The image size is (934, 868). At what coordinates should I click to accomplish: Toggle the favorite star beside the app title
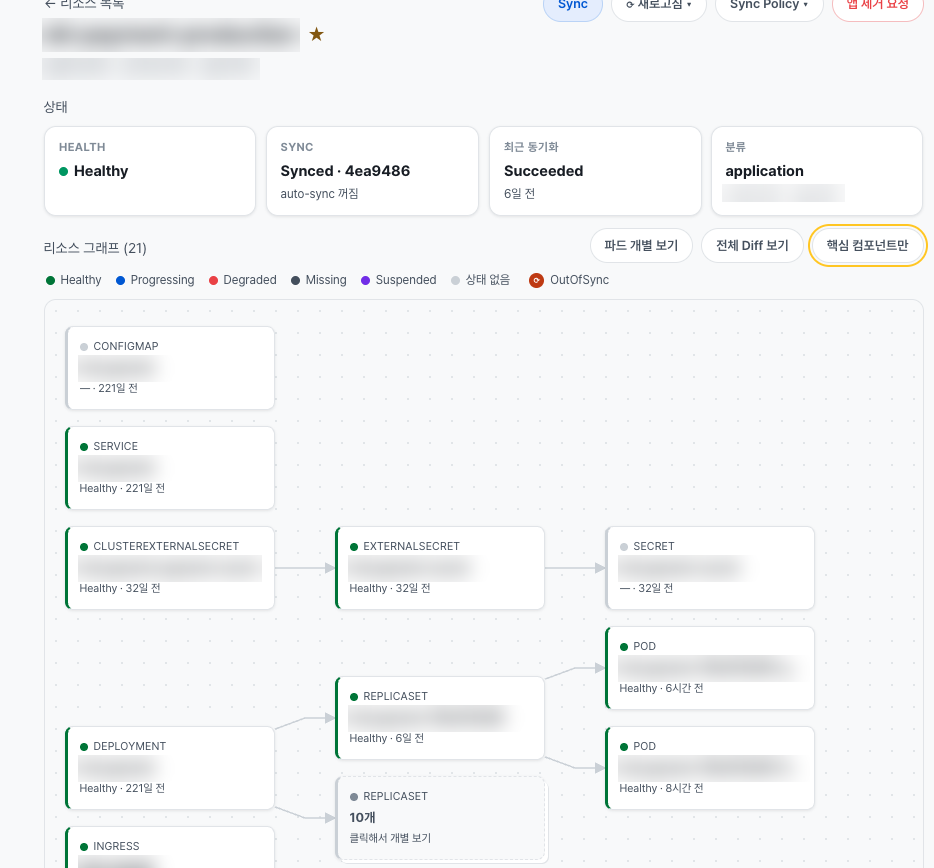tap(316, 35)
